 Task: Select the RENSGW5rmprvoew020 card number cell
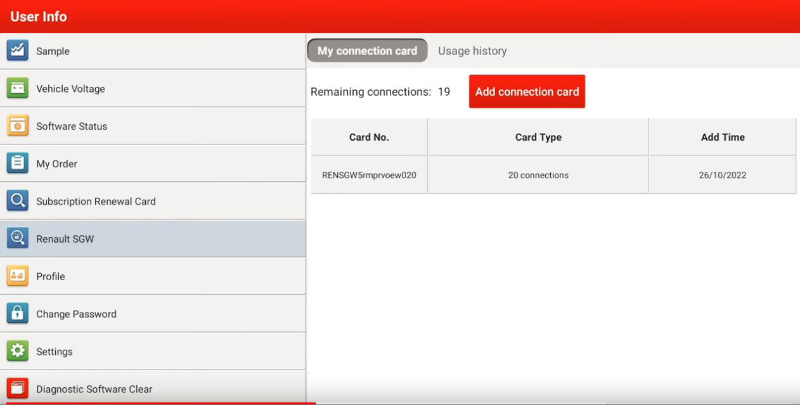369,175
